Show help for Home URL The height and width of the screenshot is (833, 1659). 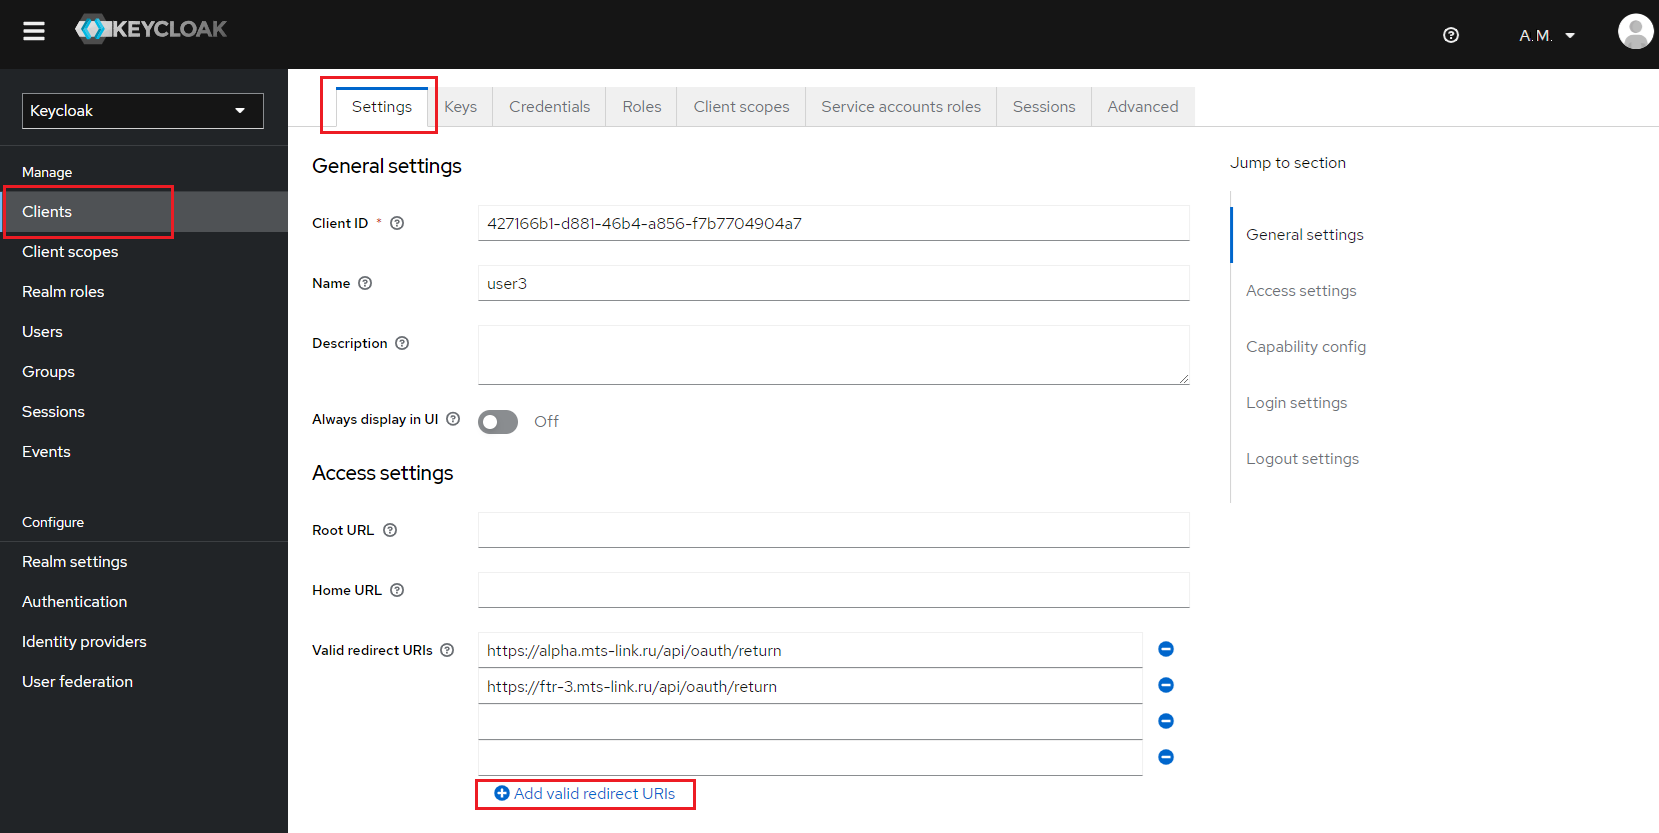[x=397, y=590]
